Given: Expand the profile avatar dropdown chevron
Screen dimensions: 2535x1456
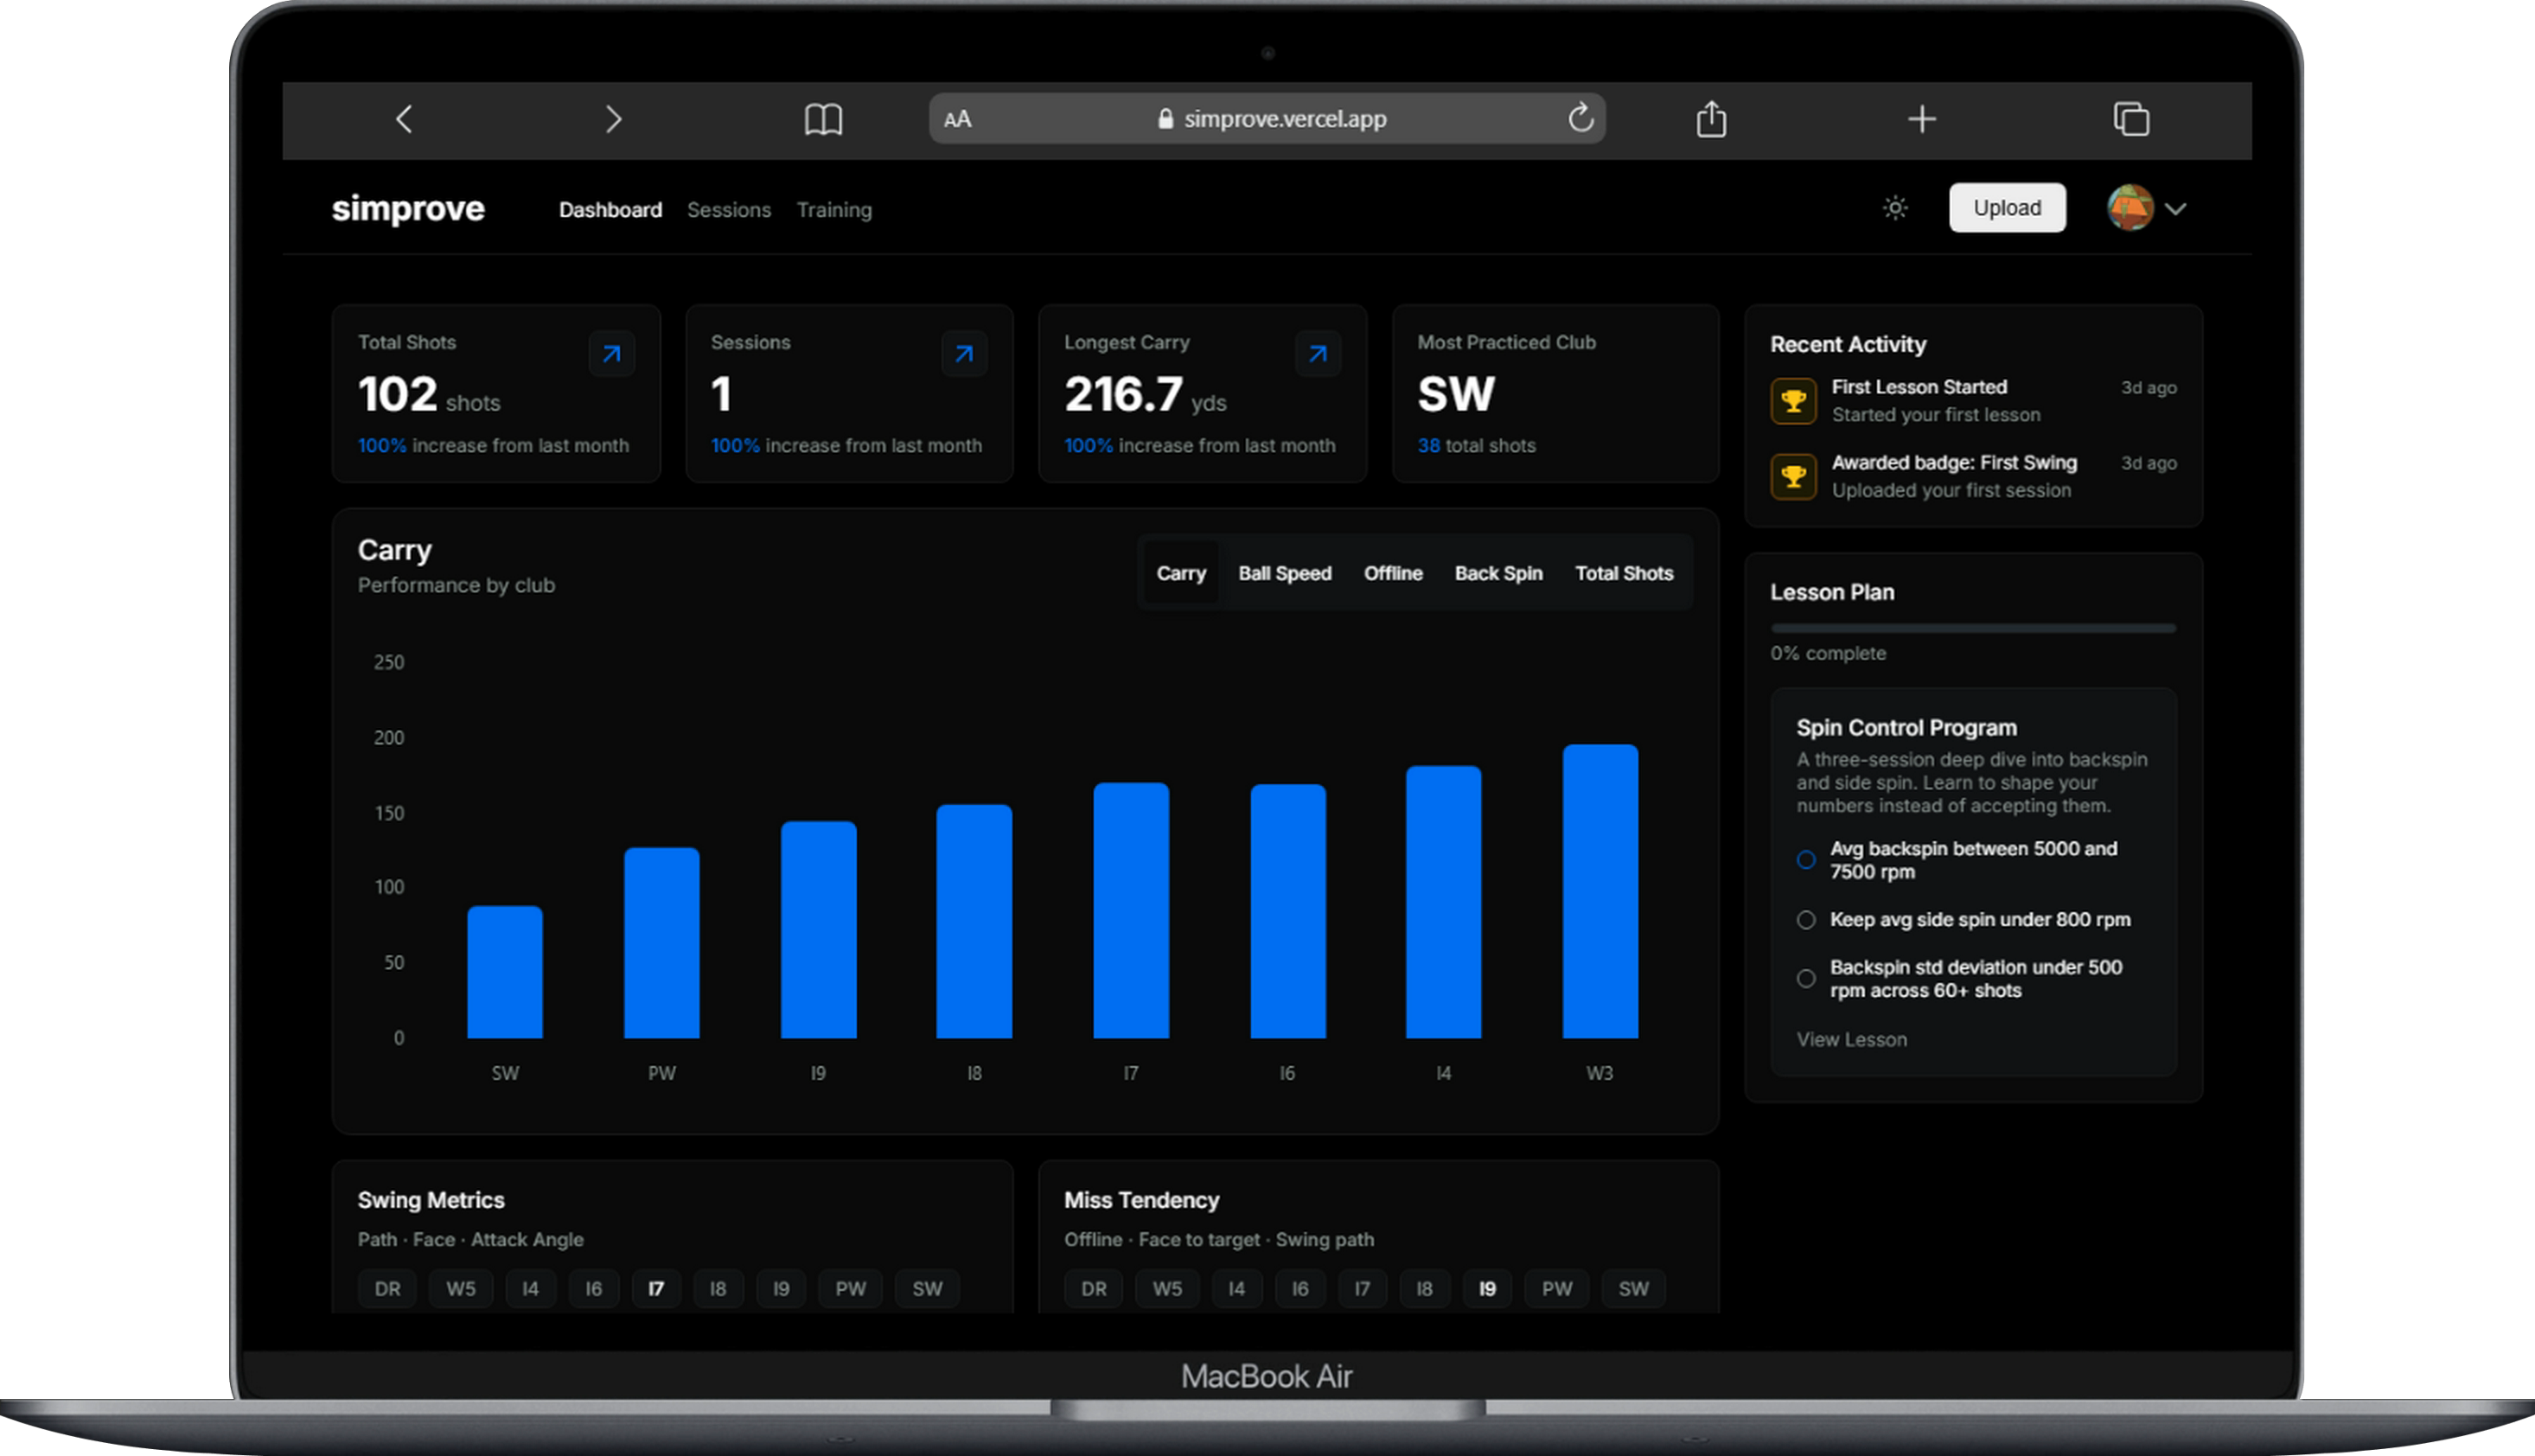Looking at the screenshot, I should point(2175,209).
